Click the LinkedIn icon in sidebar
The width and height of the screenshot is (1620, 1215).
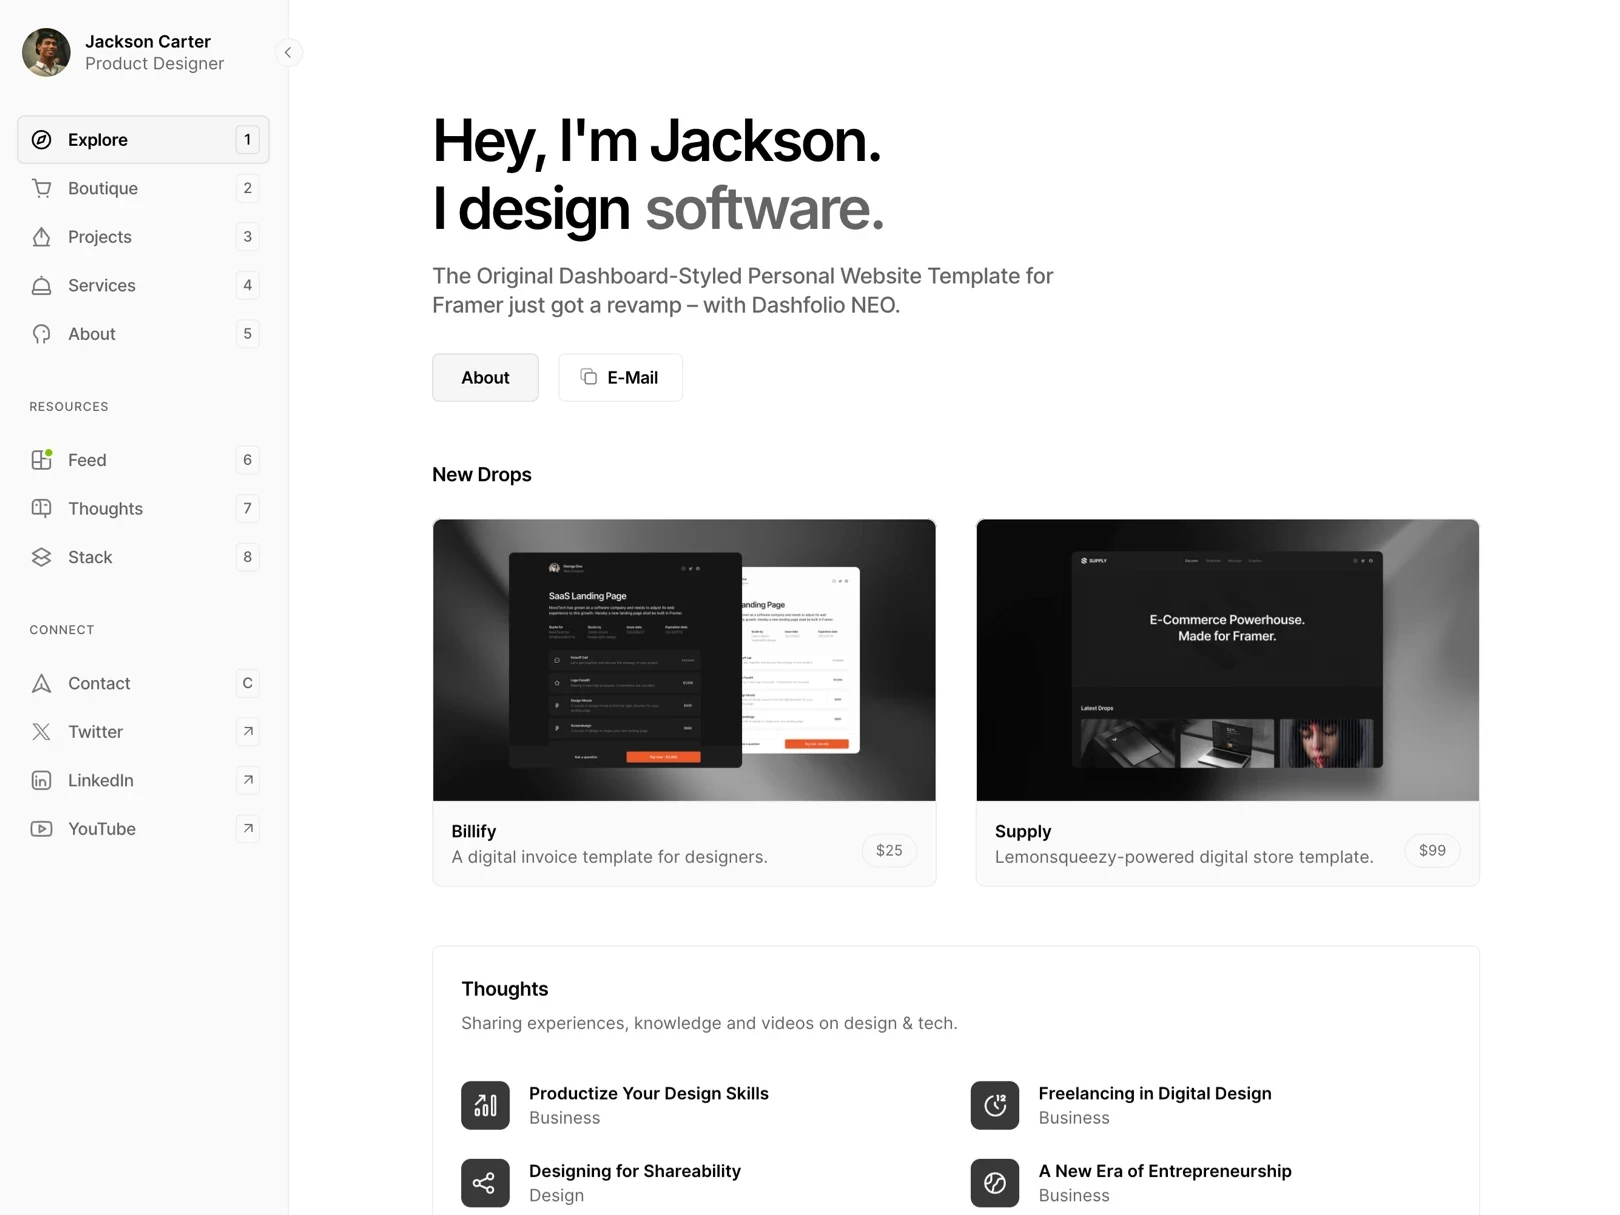tap(41, 781)
